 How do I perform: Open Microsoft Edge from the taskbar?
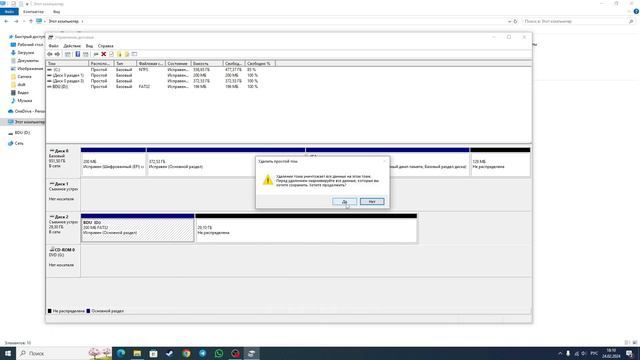(x=121, y=353)
